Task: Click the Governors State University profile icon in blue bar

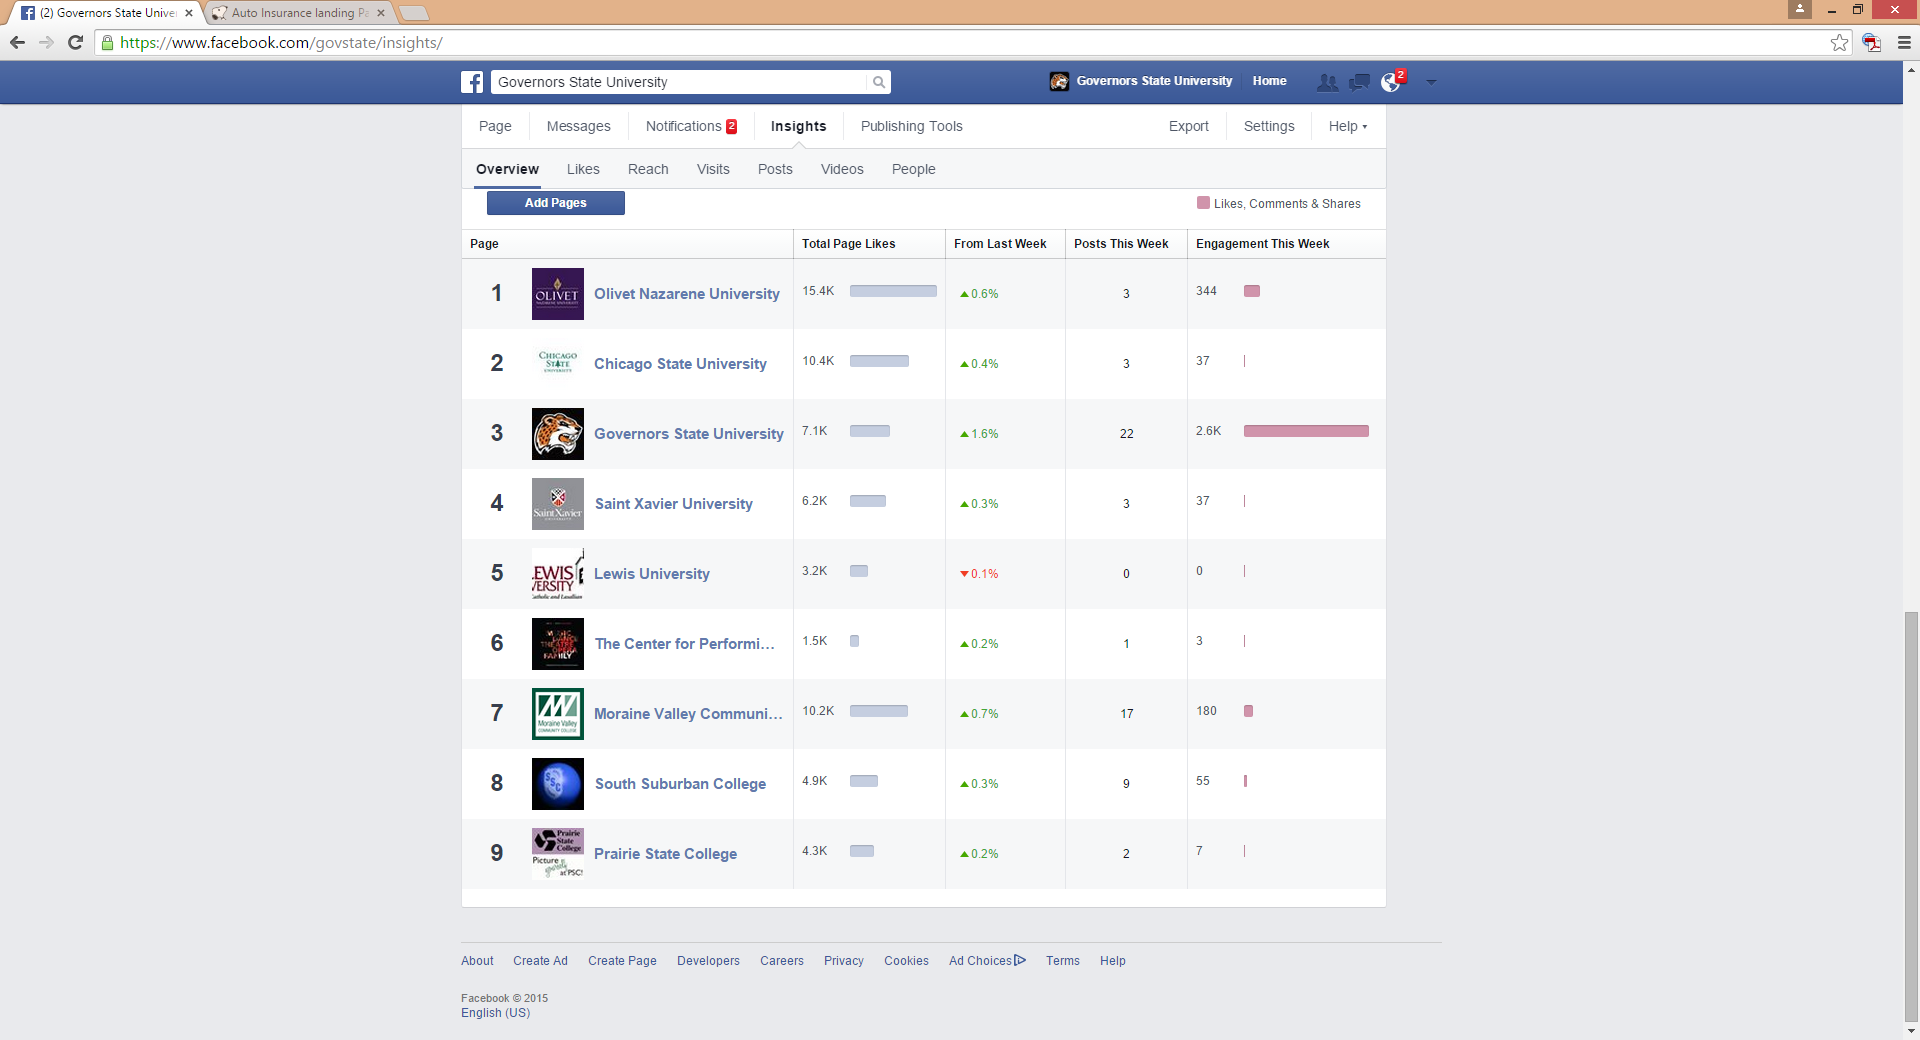Action: tap(1059, 82)
